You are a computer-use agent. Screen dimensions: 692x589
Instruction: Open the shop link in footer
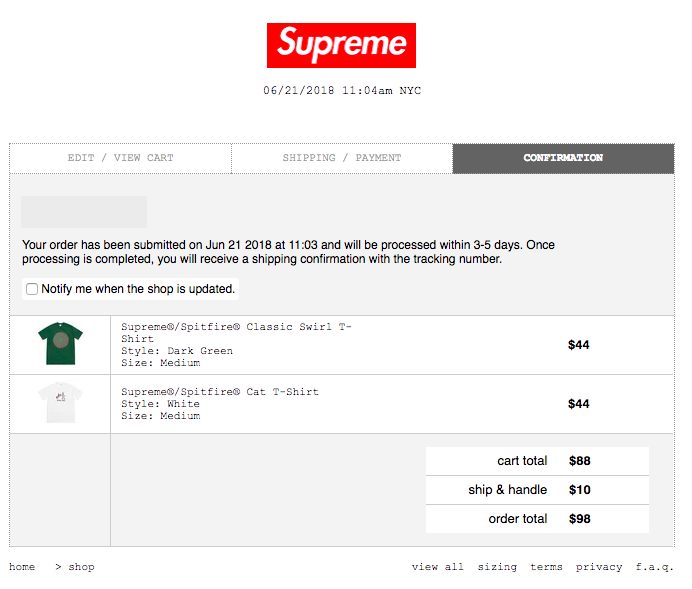pyautogui.click(x=81, y=567)
